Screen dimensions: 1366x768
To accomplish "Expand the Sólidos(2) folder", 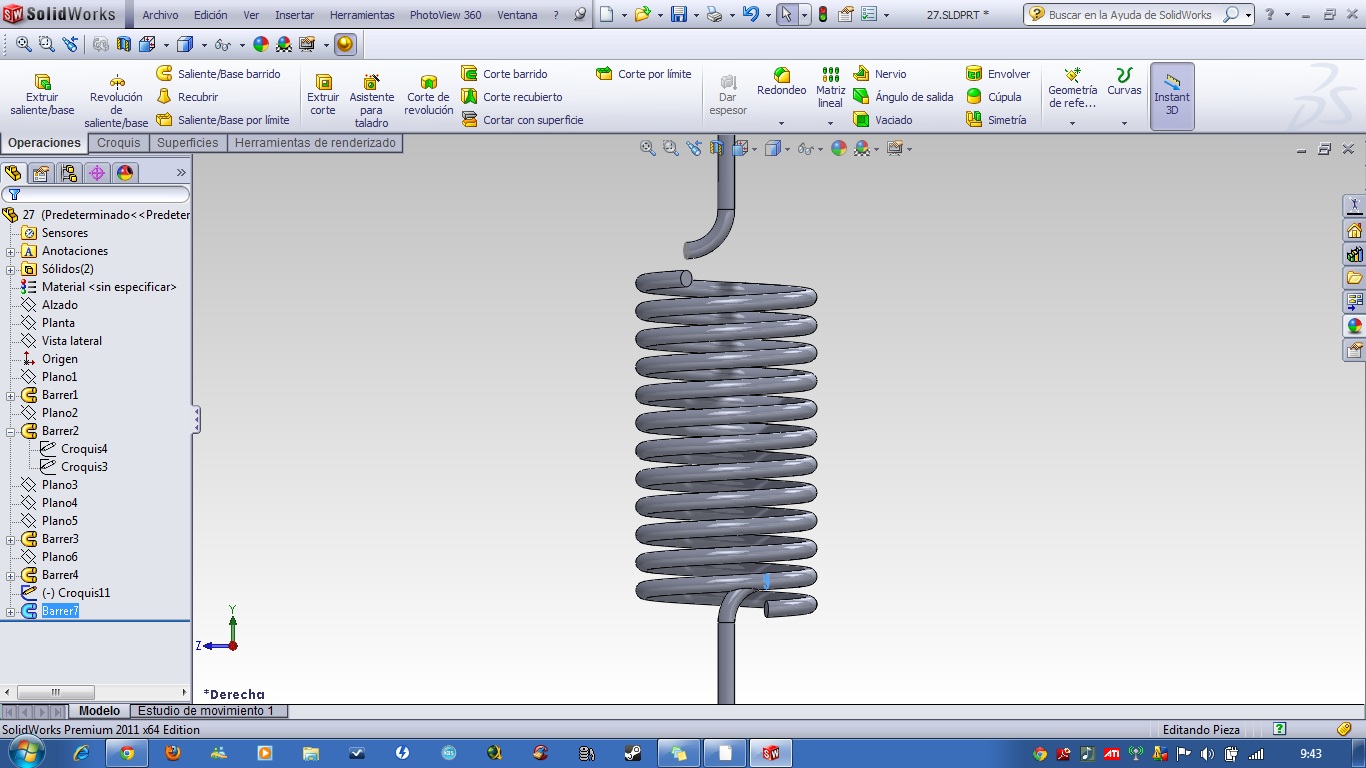I will pyautogui.click(x=11, y=269).
